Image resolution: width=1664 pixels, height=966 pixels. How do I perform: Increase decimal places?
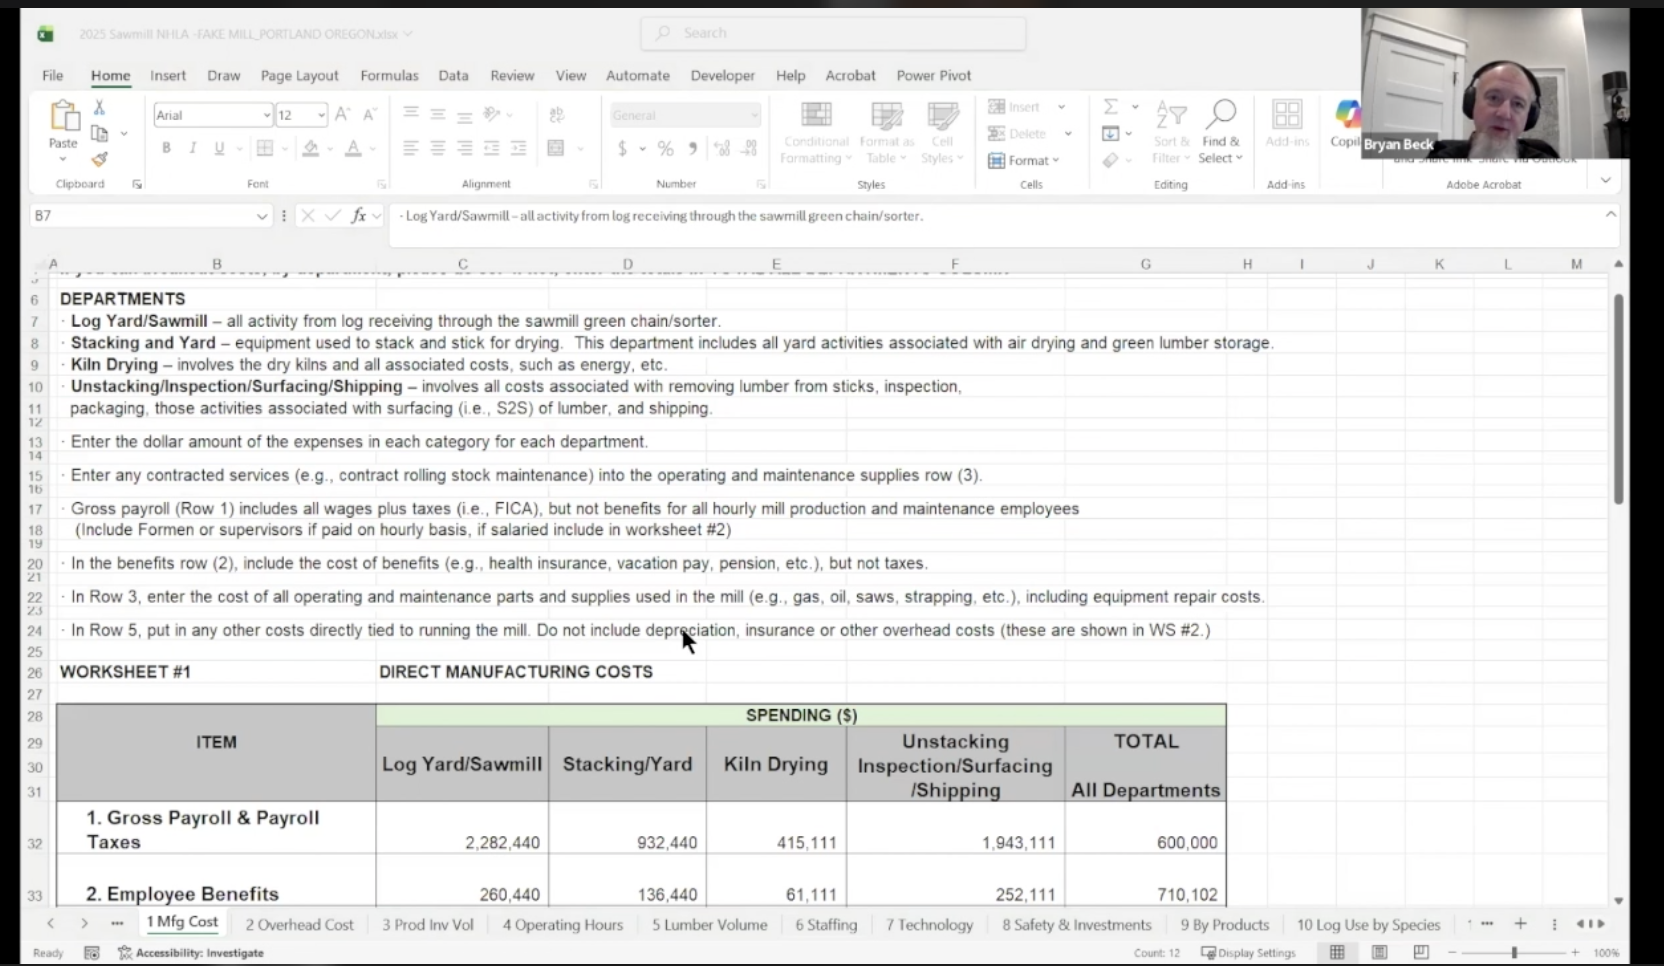coord(722,148)
